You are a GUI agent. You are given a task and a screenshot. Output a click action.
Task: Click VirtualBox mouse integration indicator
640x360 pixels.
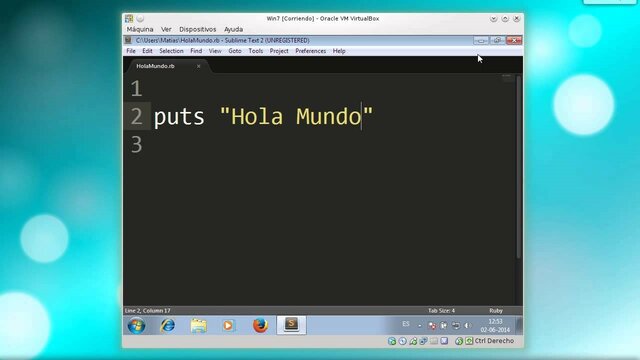[459, 341]
